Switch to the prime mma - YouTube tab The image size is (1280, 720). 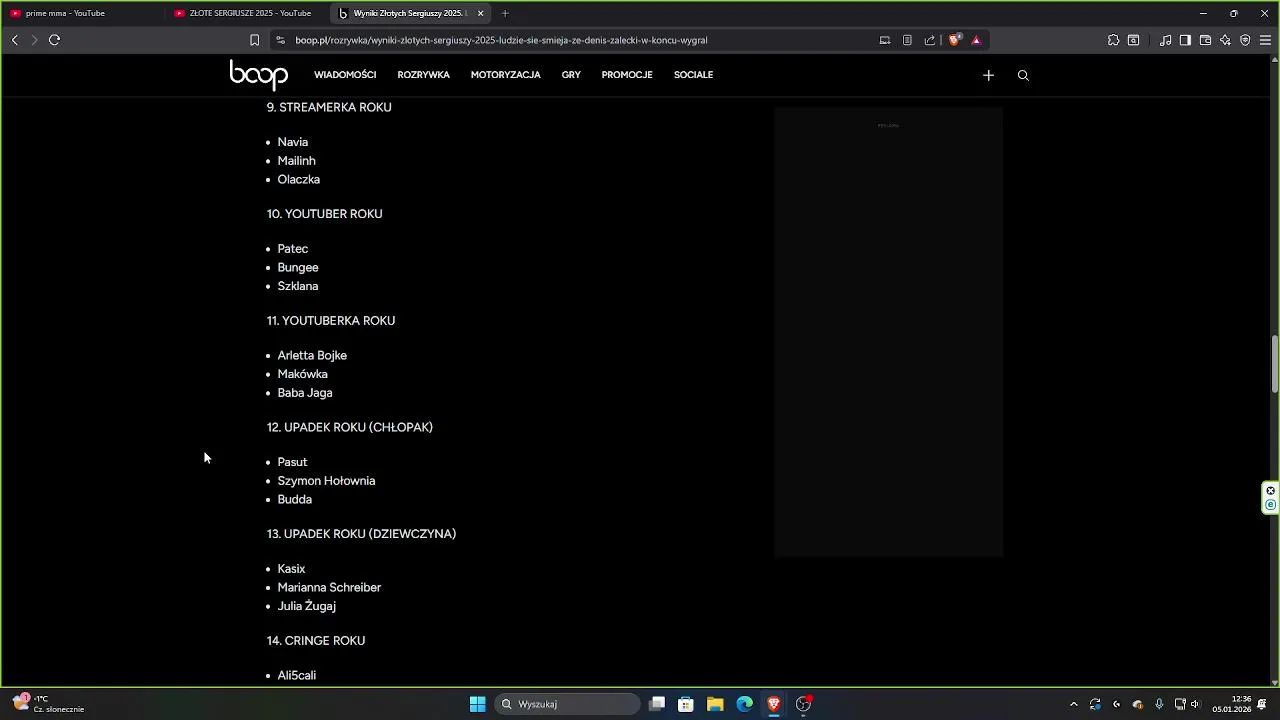pos(82,13)
